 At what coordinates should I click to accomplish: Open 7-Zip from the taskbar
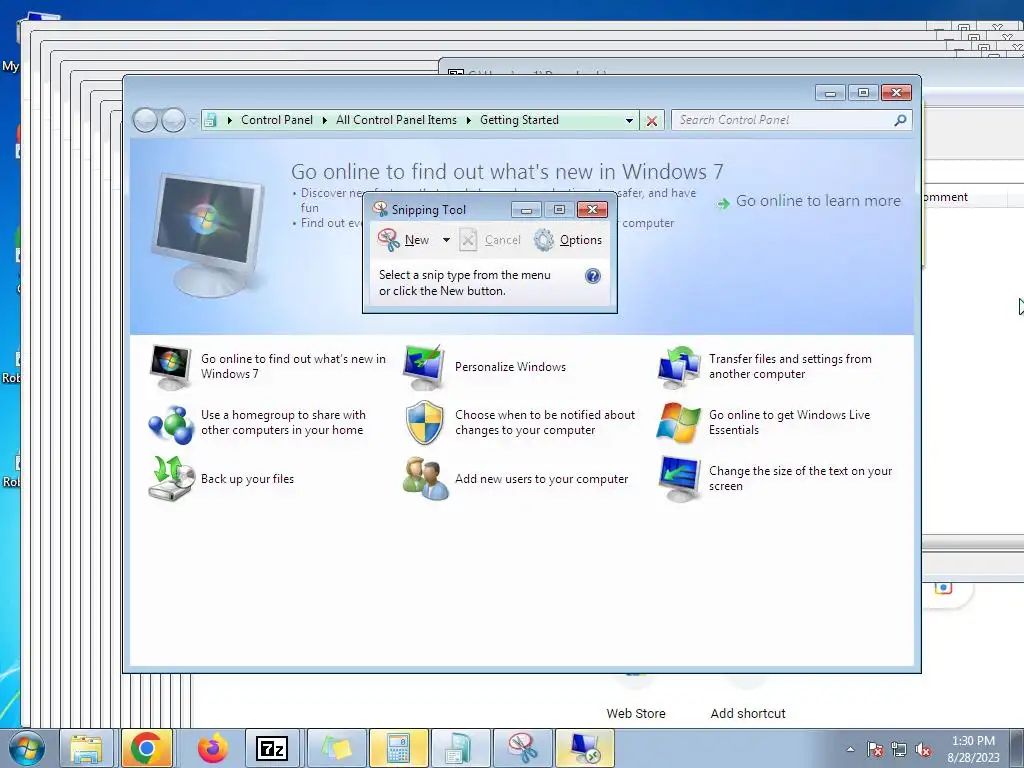[272, 748]
